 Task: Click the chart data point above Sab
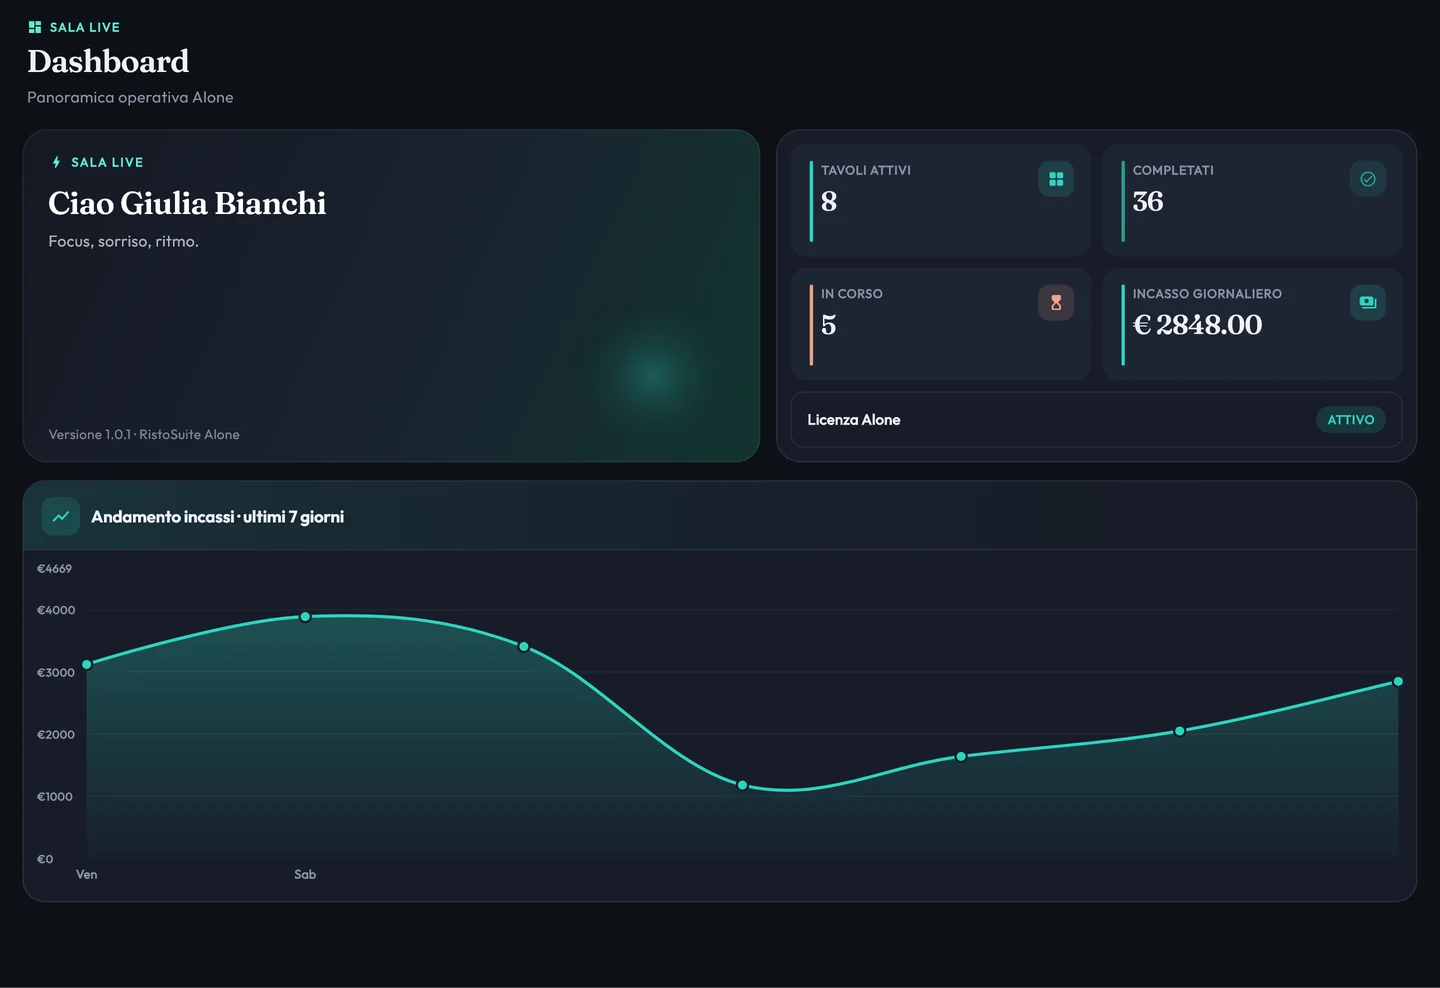[305, 617]
